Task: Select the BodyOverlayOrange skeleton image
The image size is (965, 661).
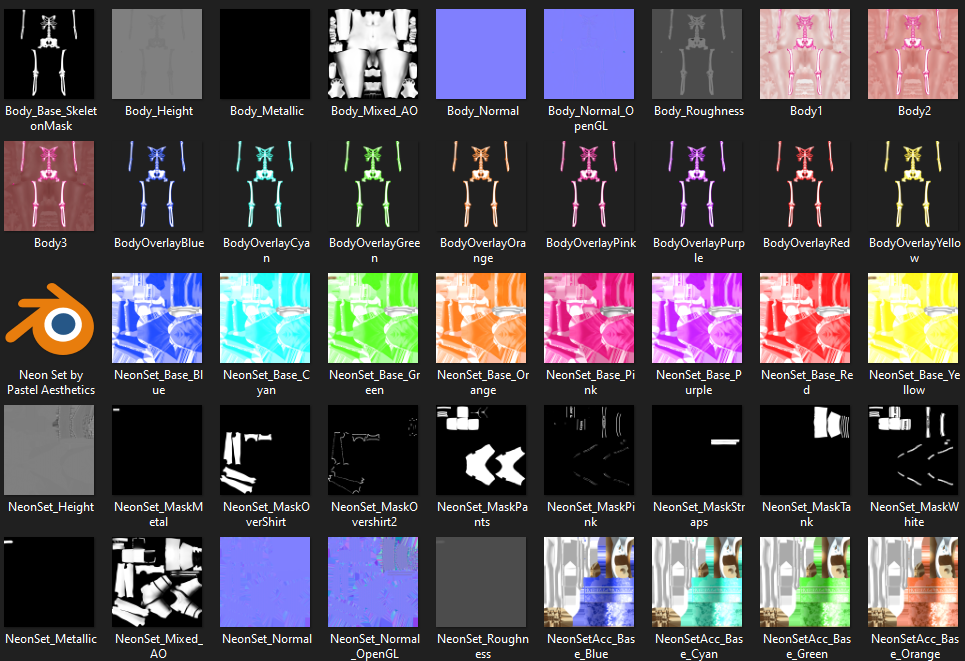Action: (x=481, y=186)
